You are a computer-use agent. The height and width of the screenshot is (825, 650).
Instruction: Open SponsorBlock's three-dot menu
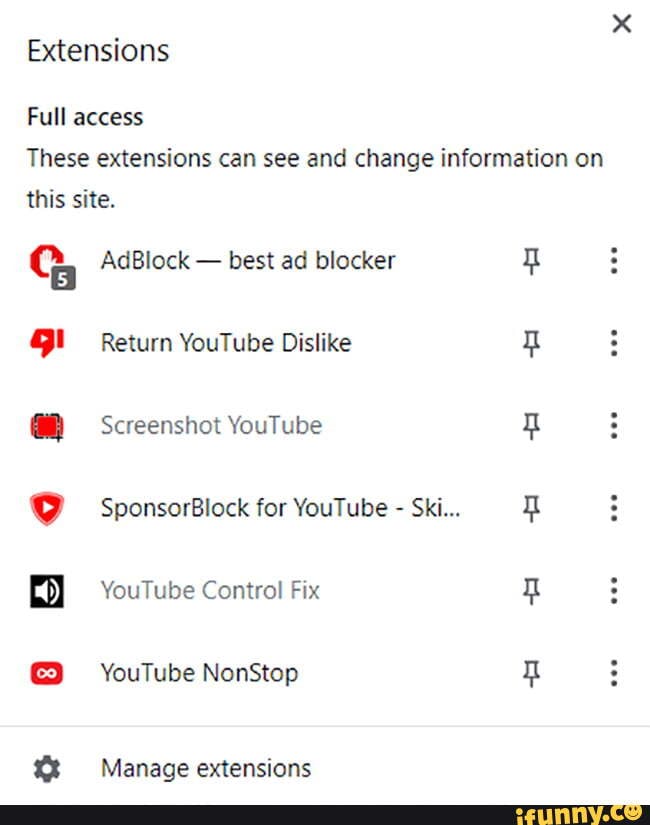(x=614, y=507)
